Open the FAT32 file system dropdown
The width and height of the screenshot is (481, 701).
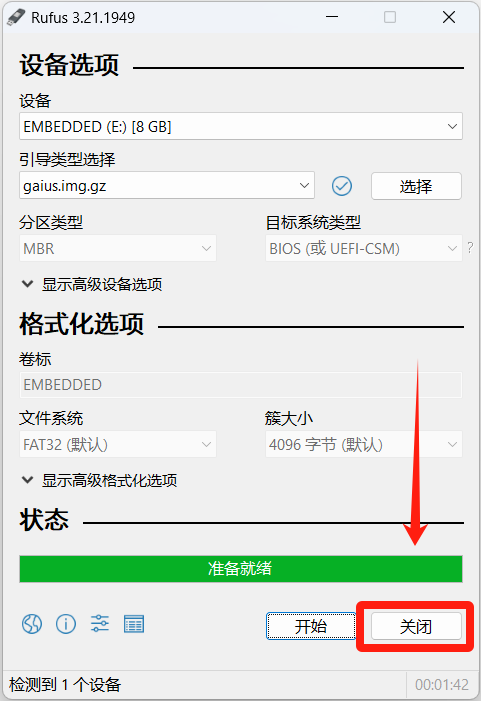[x=118, y=444]
